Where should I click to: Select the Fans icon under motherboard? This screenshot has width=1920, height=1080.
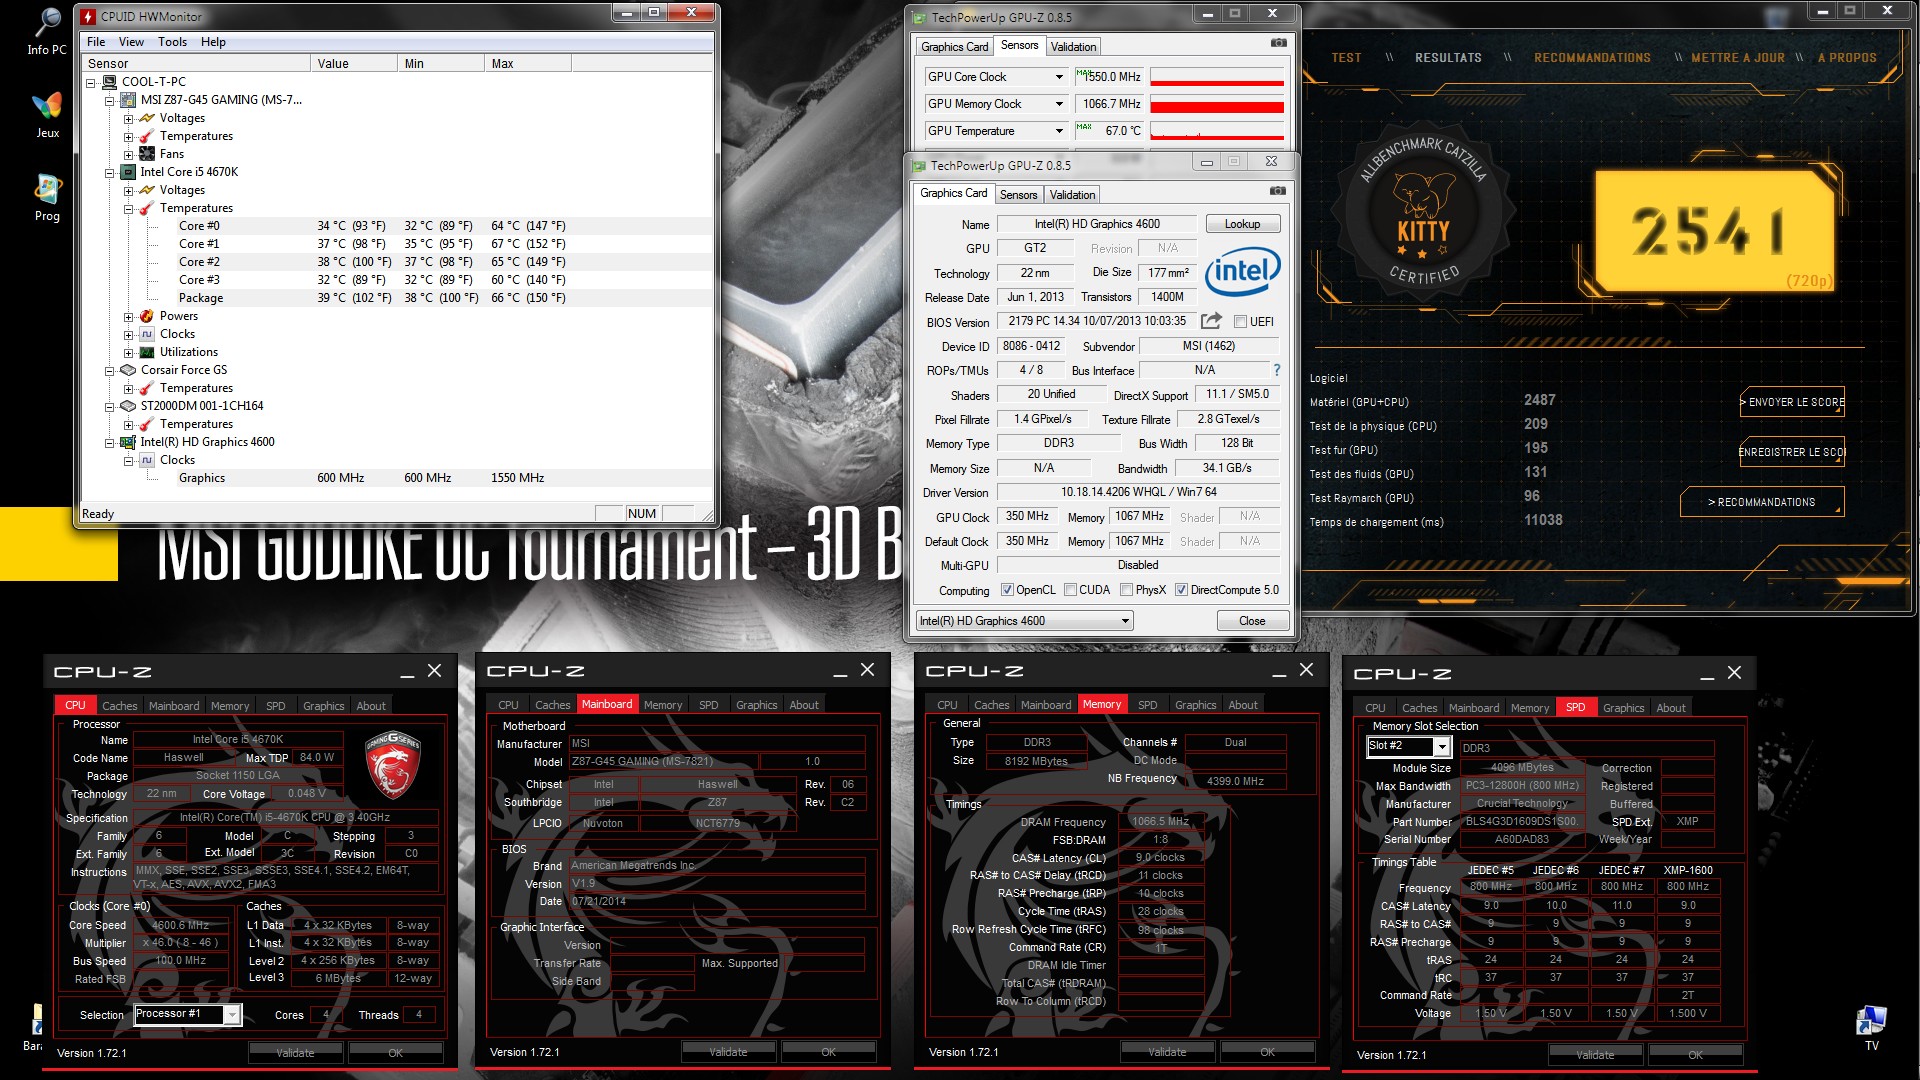[x=147, y=154]
